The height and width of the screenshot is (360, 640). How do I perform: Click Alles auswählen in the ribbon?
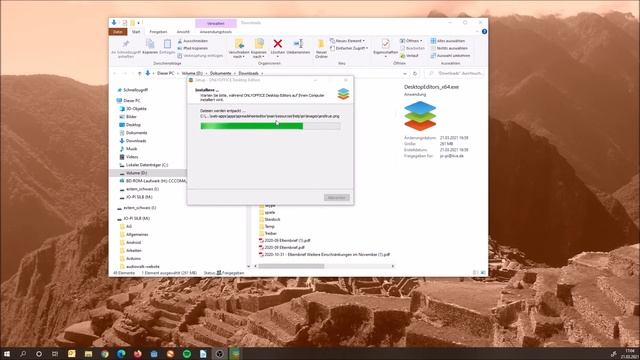pos(448,41)
